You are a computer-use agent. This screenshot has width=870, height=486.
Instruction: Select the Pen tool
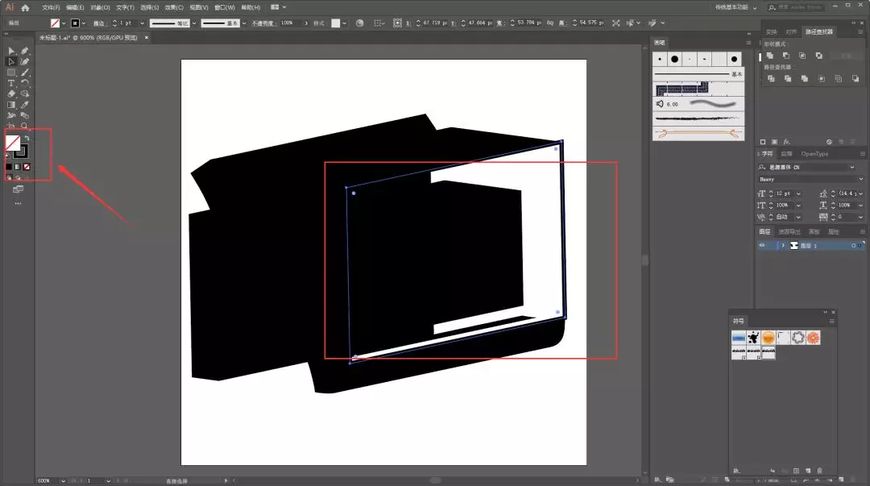coord(25,51)
